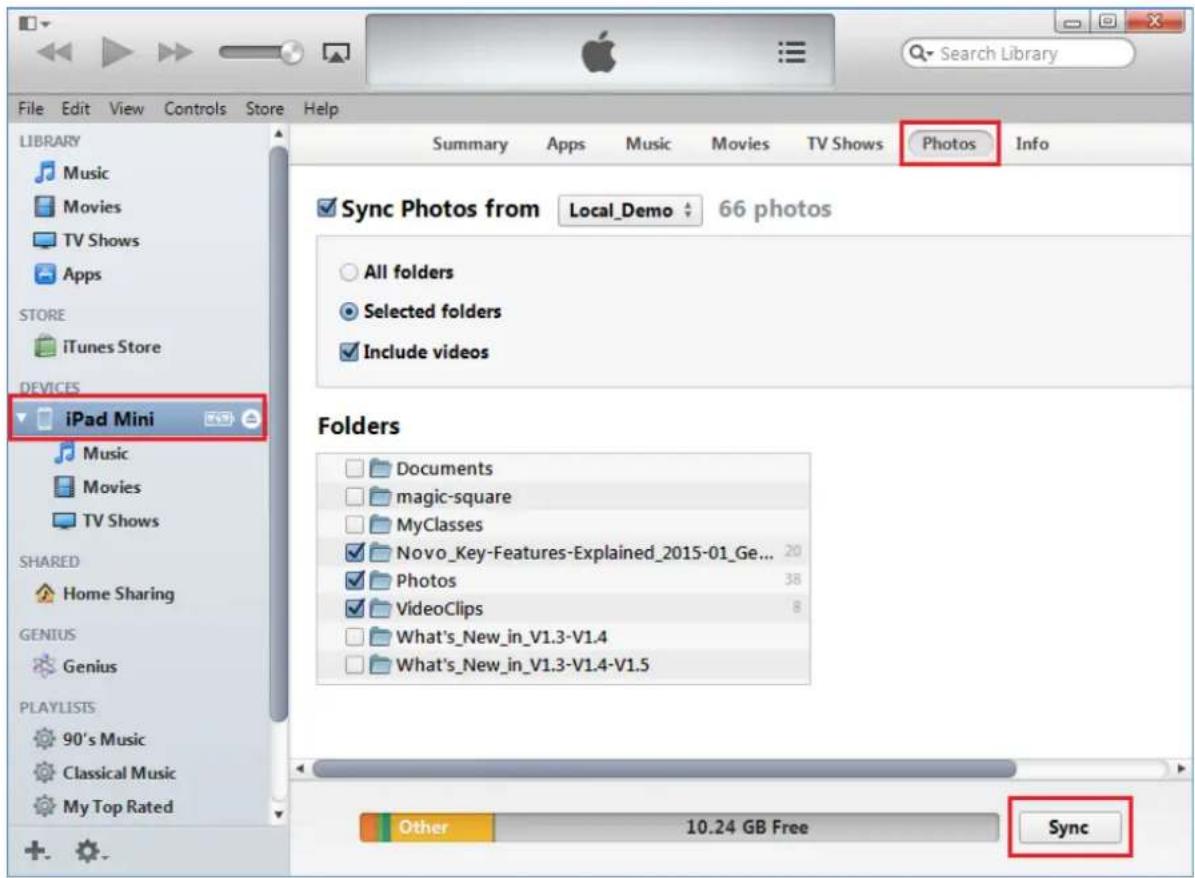
Task: Click the add playlist plus button
Action: click(x=37, y=850)
